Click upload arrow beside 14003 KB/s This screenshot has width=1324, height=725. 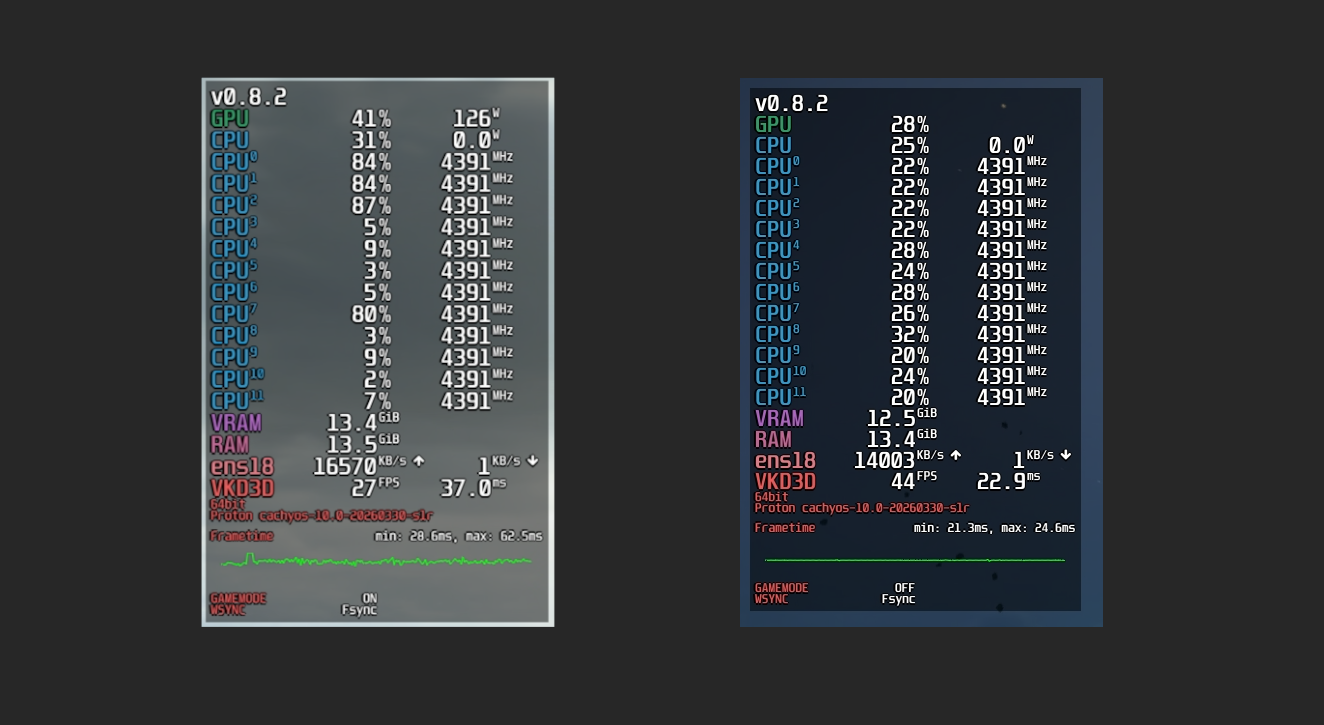click(x=956, y=454)
